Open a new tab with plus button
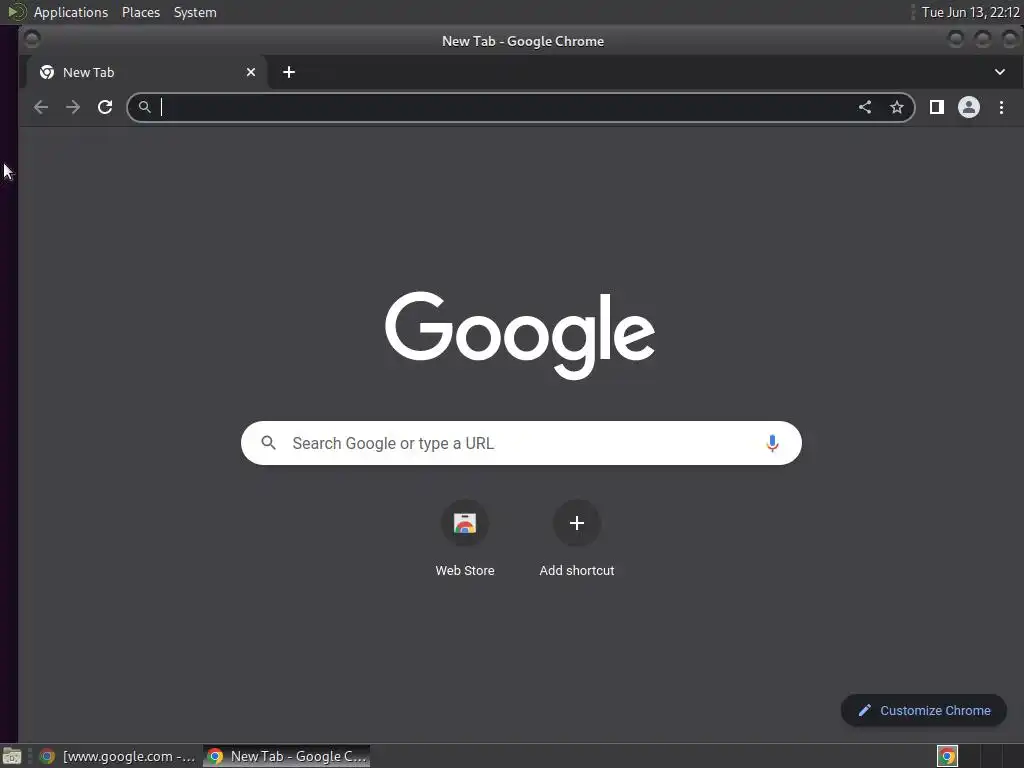The height and width of the screenshot is (768, 1024). 289,72
